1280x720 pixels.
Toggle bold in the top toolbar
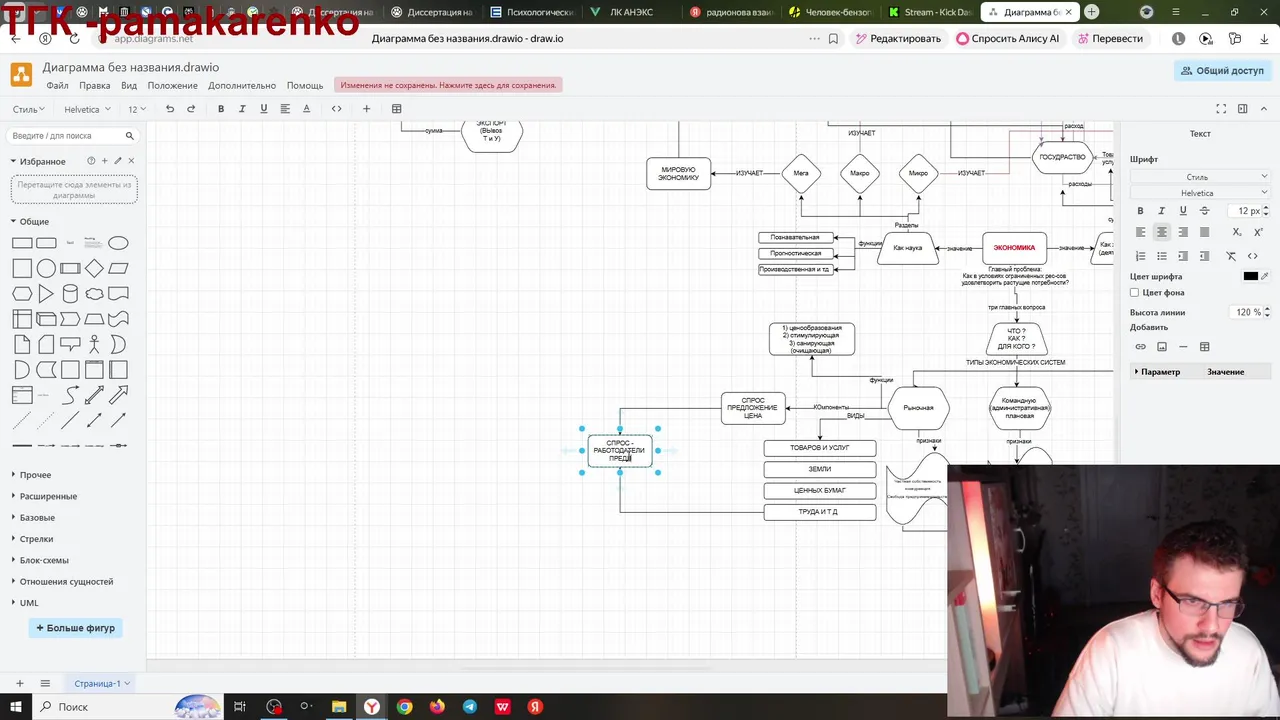[221, 109]
